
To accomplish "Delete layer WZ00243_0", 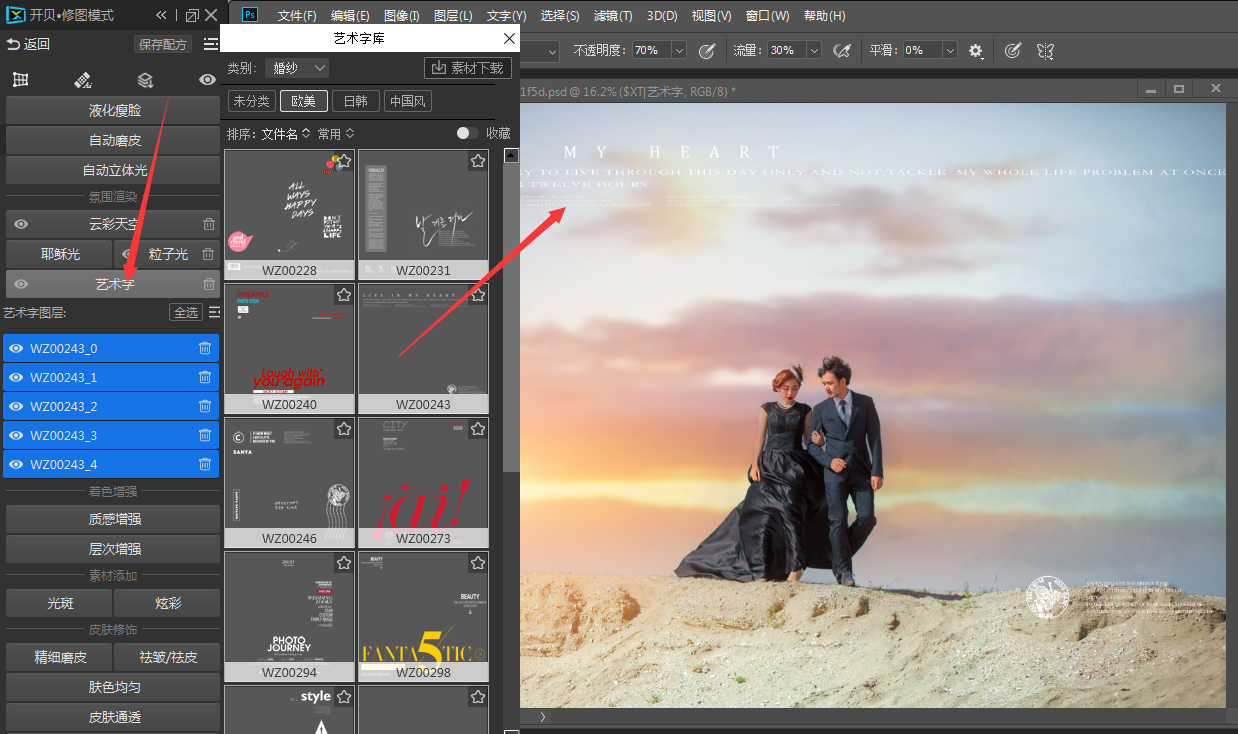I will 204,348.
